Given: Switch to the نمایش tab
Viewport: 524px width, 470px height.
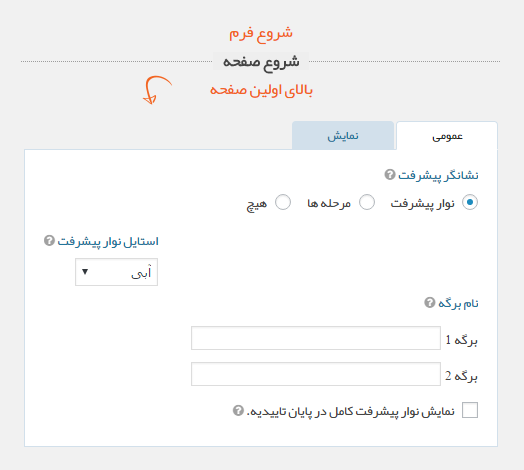Looking at the screenshot, I should tap(343, 135).
